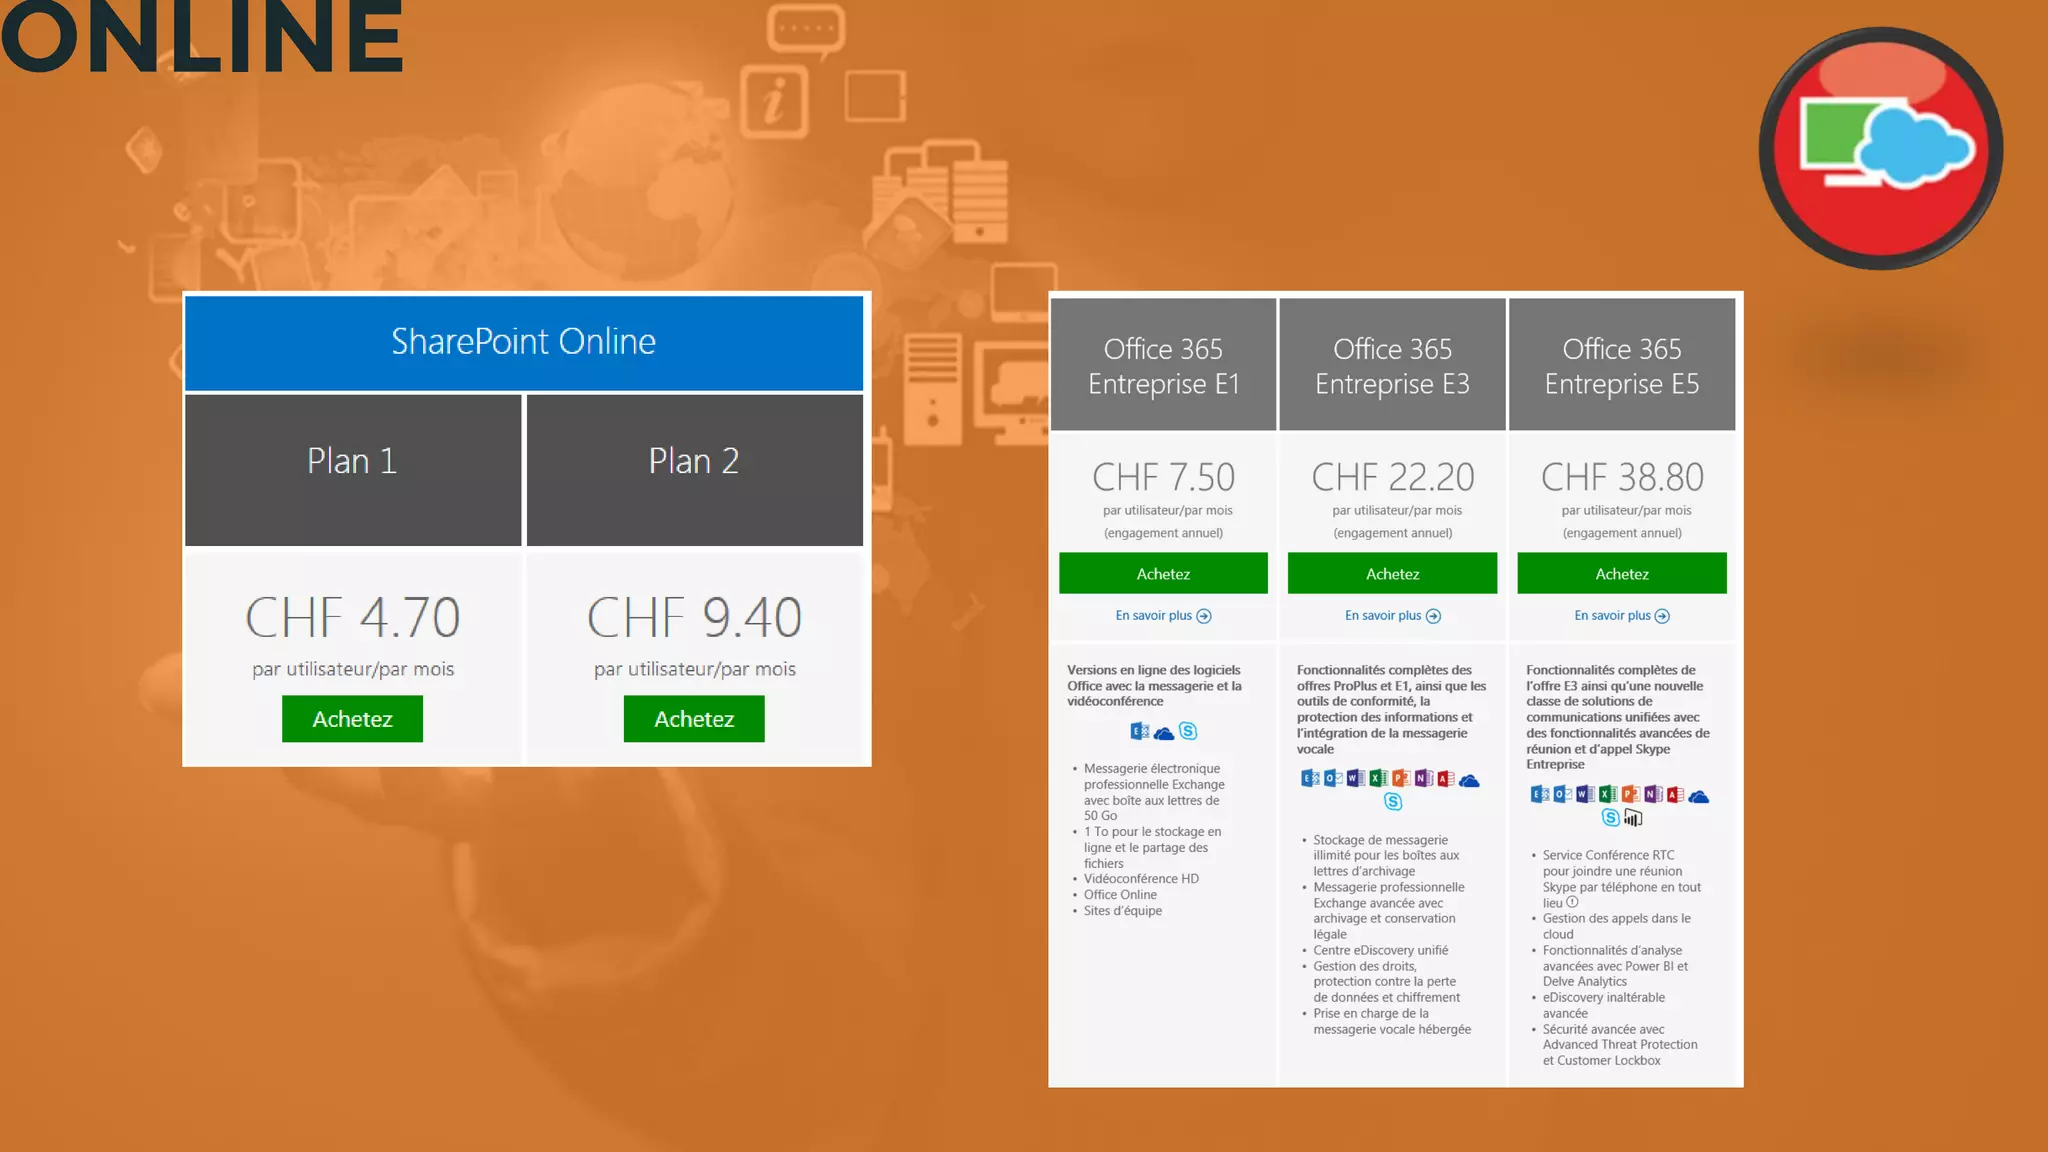Click the OneNote icon in E3 column
Screen dimensions: 2048x1152
tap(1423, 779)
